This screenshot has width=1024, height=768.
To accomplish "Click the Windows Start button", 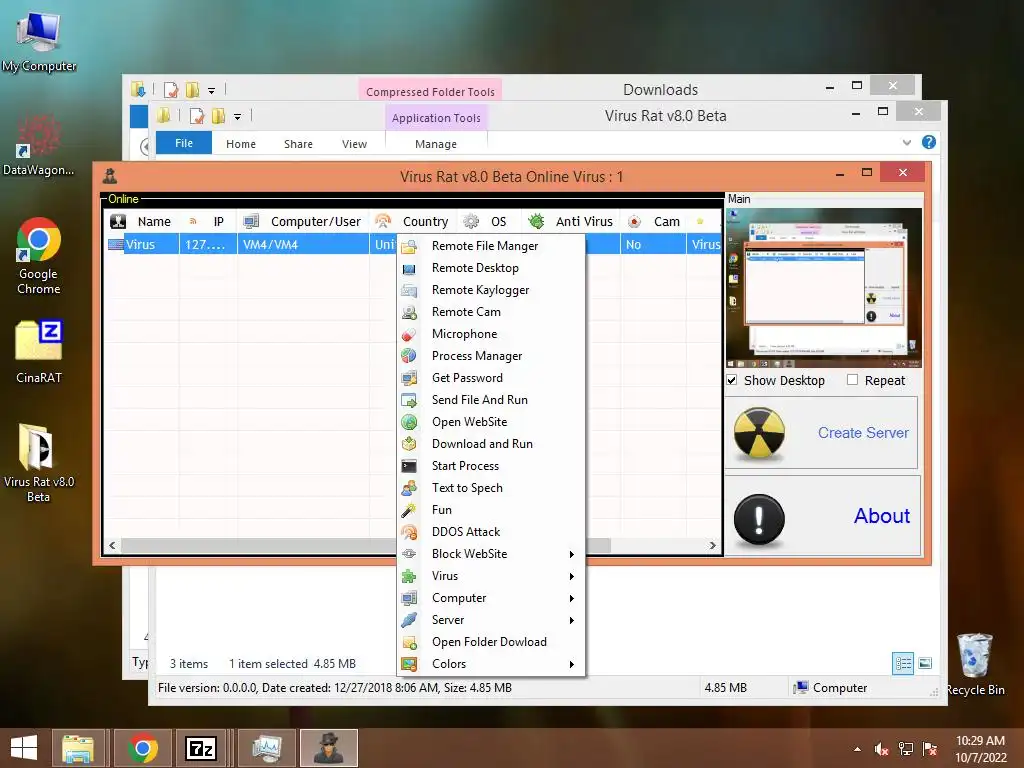I will pyautogui.click(x=24, y=748).
